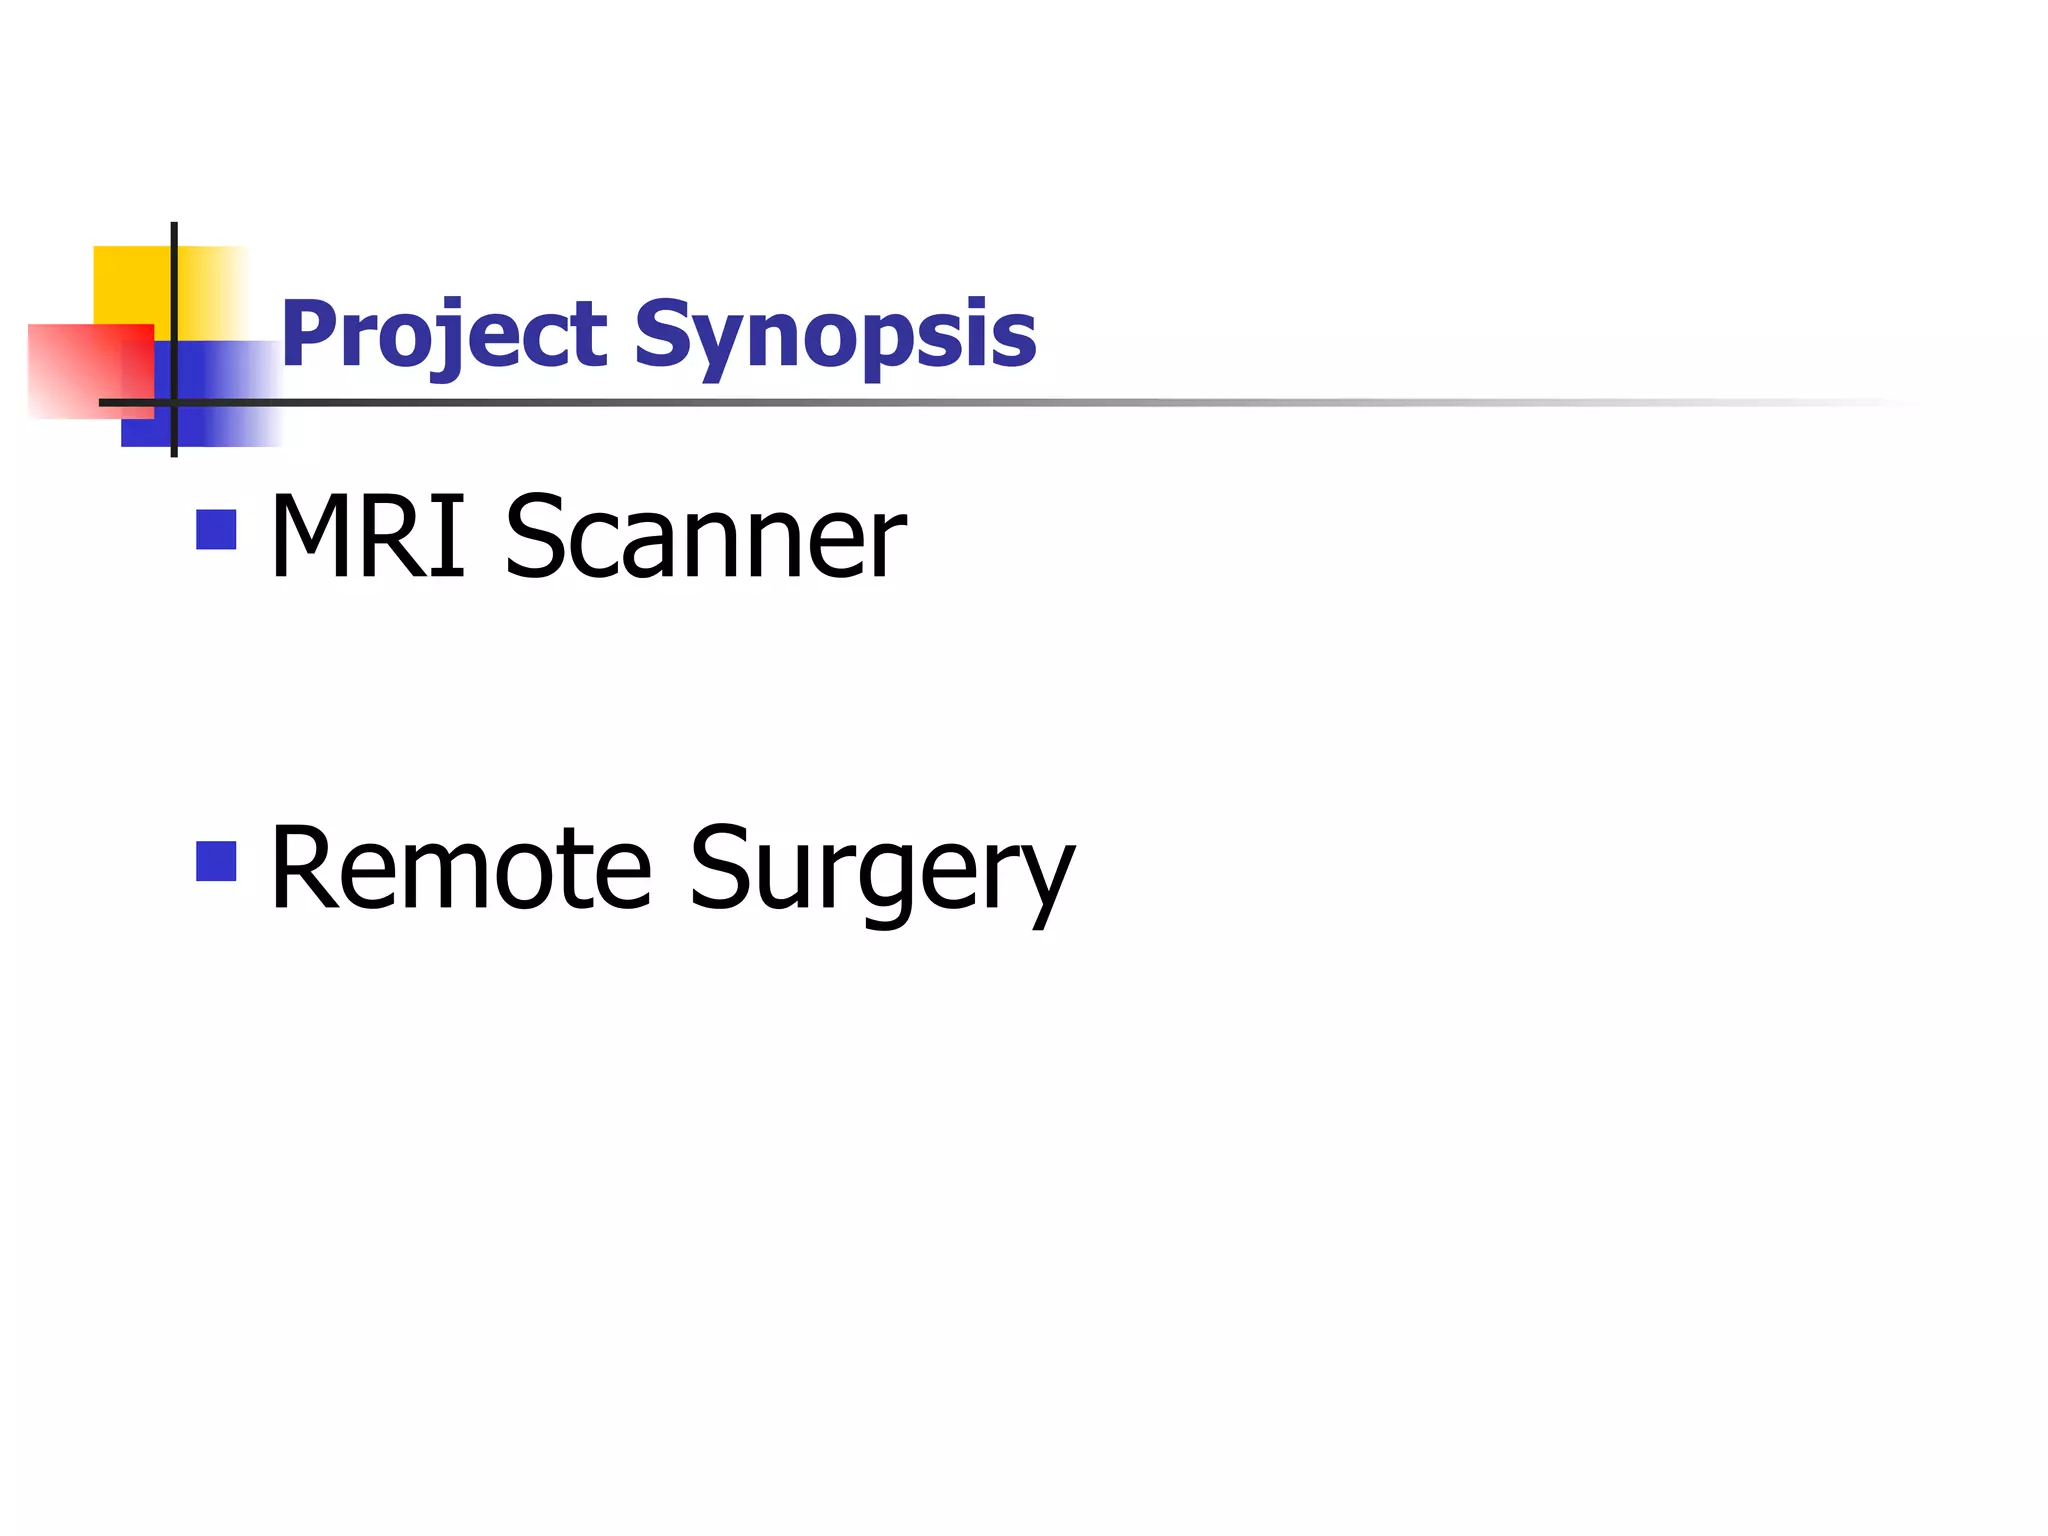Click the word Scanner
The height and width of the screenshot is (1536, 2048).
[705, 536]
